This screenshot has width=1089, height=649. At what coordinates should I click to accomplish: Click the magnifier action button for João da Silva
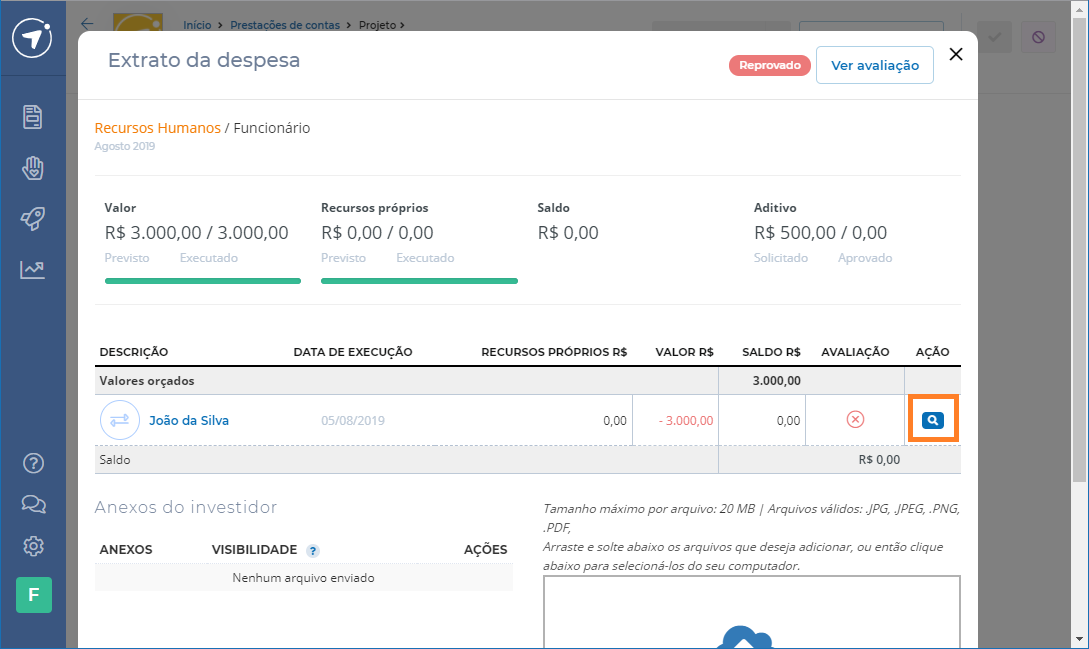[933, 420]
